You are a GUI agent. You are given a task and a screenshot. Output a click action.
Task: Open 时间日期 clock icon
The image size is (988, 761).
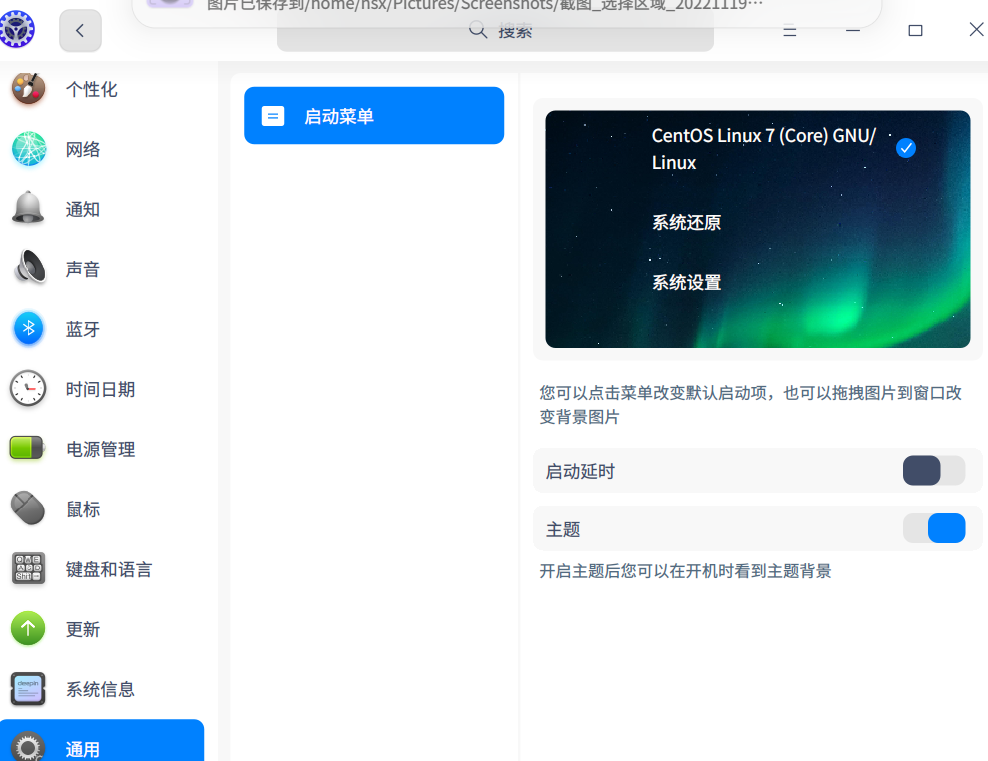[28, 388]
